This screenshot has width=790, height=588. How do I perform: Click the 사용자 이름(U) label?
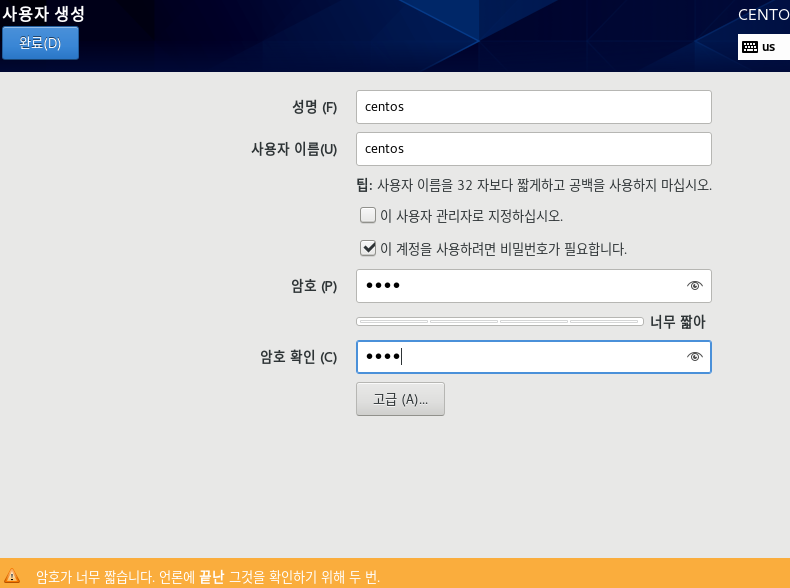click(x=294, y=149)
